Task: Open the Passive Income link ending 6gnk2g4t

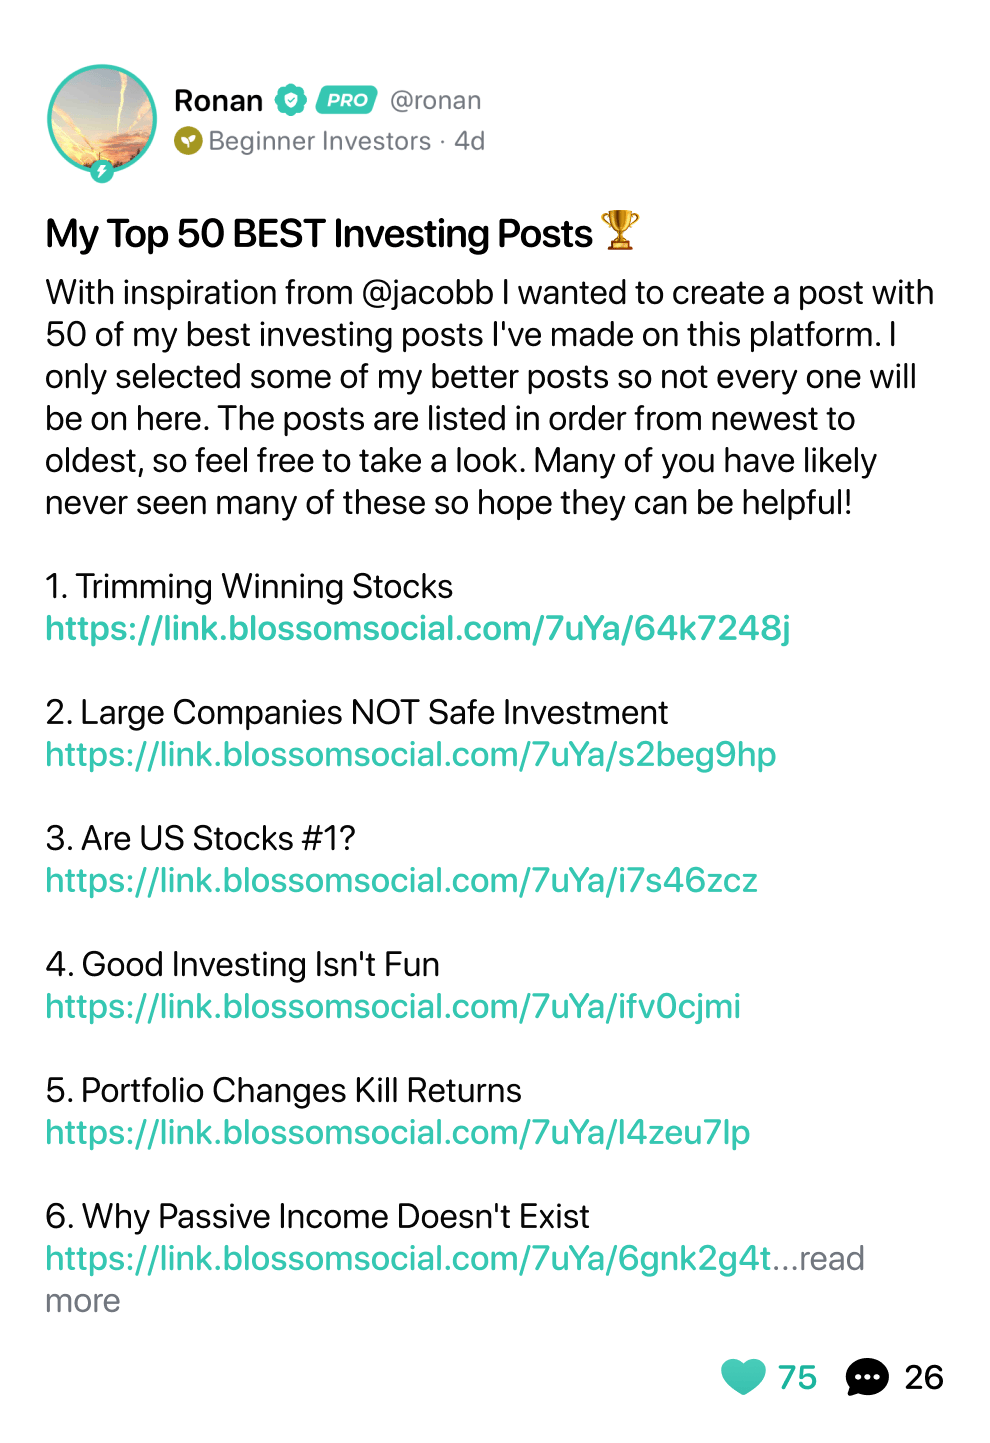Action: (409, 1258)
